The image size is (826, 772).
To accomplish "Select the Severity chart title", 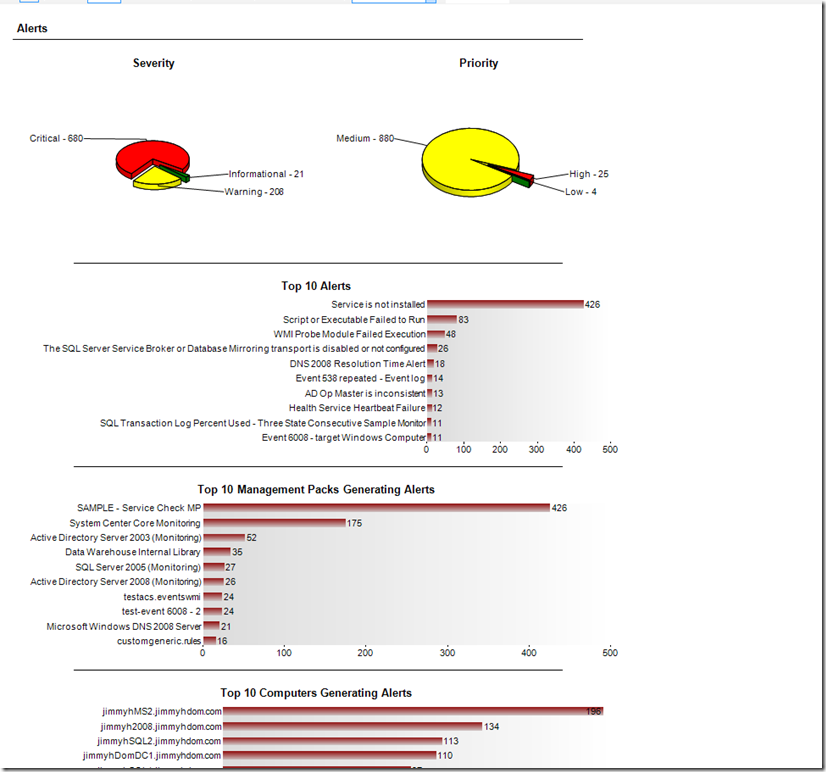I will pos(153,63).
